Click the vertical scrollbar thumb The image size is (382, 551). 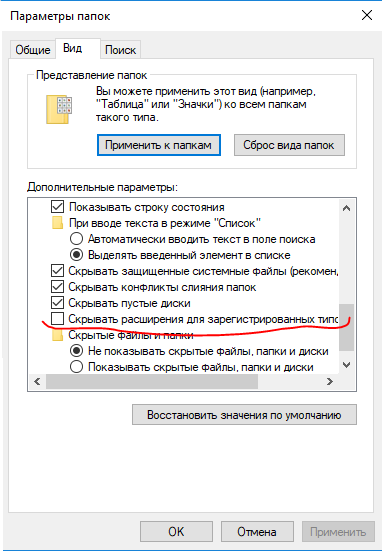coord(347,327)
